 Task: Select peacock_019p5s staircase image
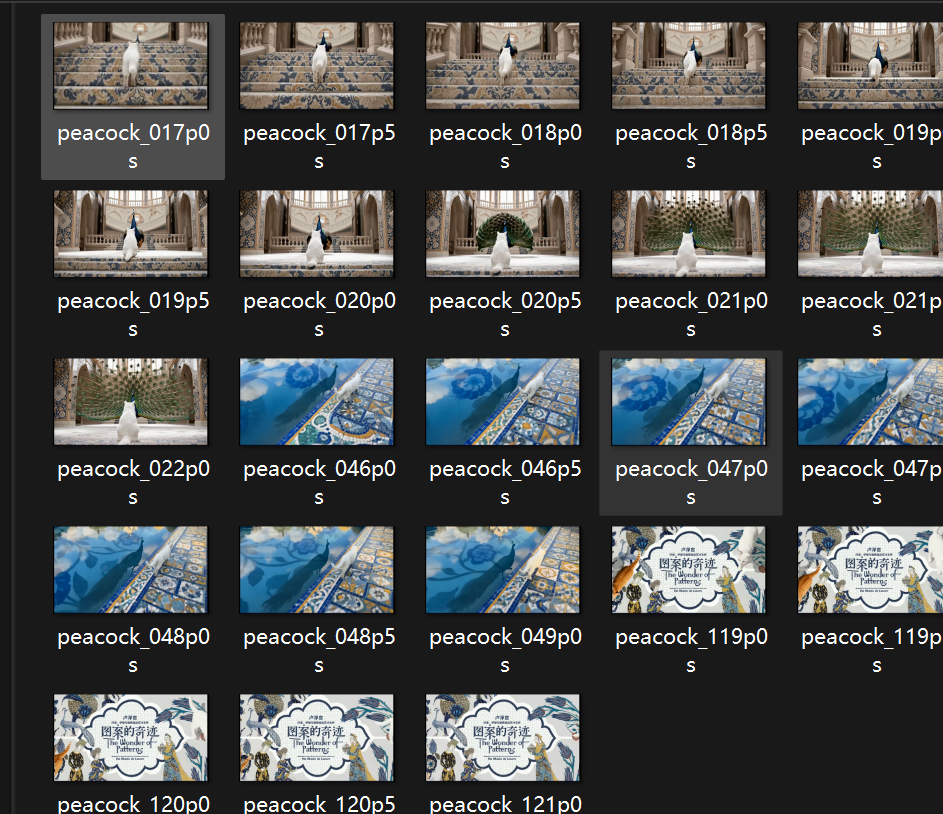131,234
